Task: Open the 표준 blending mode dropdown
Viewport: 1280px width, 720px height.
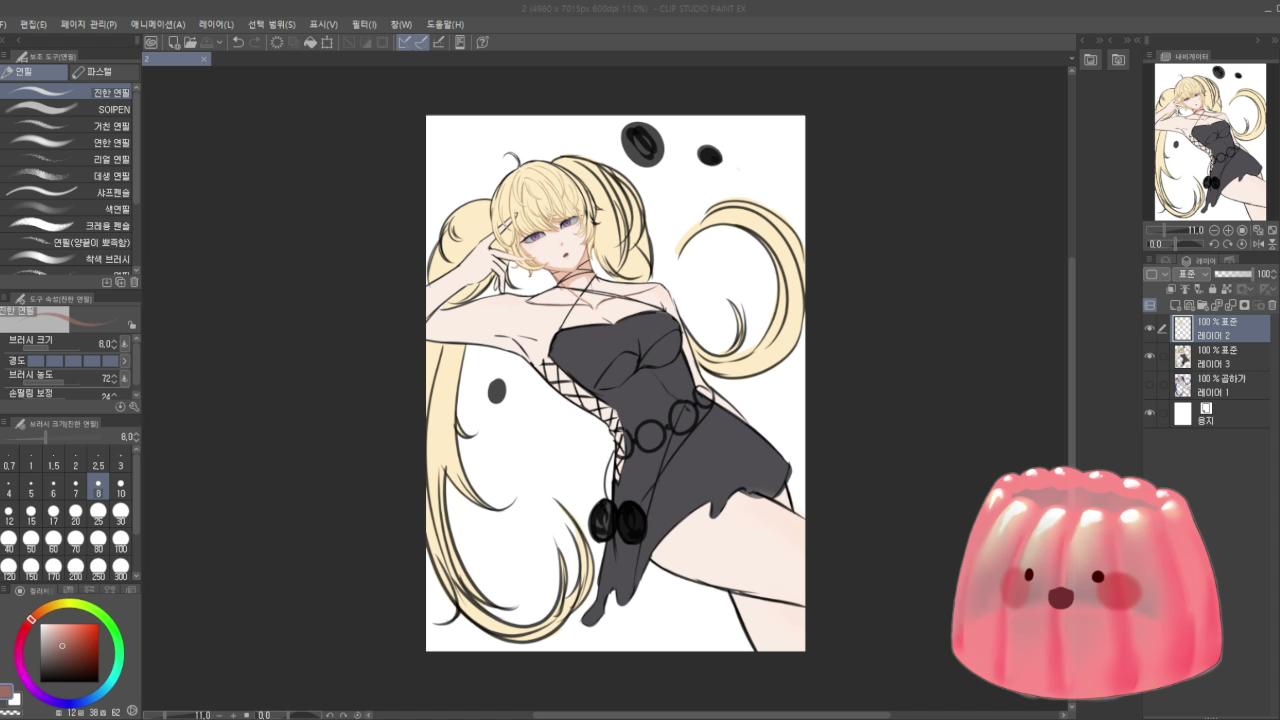Action: tap(1191, 274)
